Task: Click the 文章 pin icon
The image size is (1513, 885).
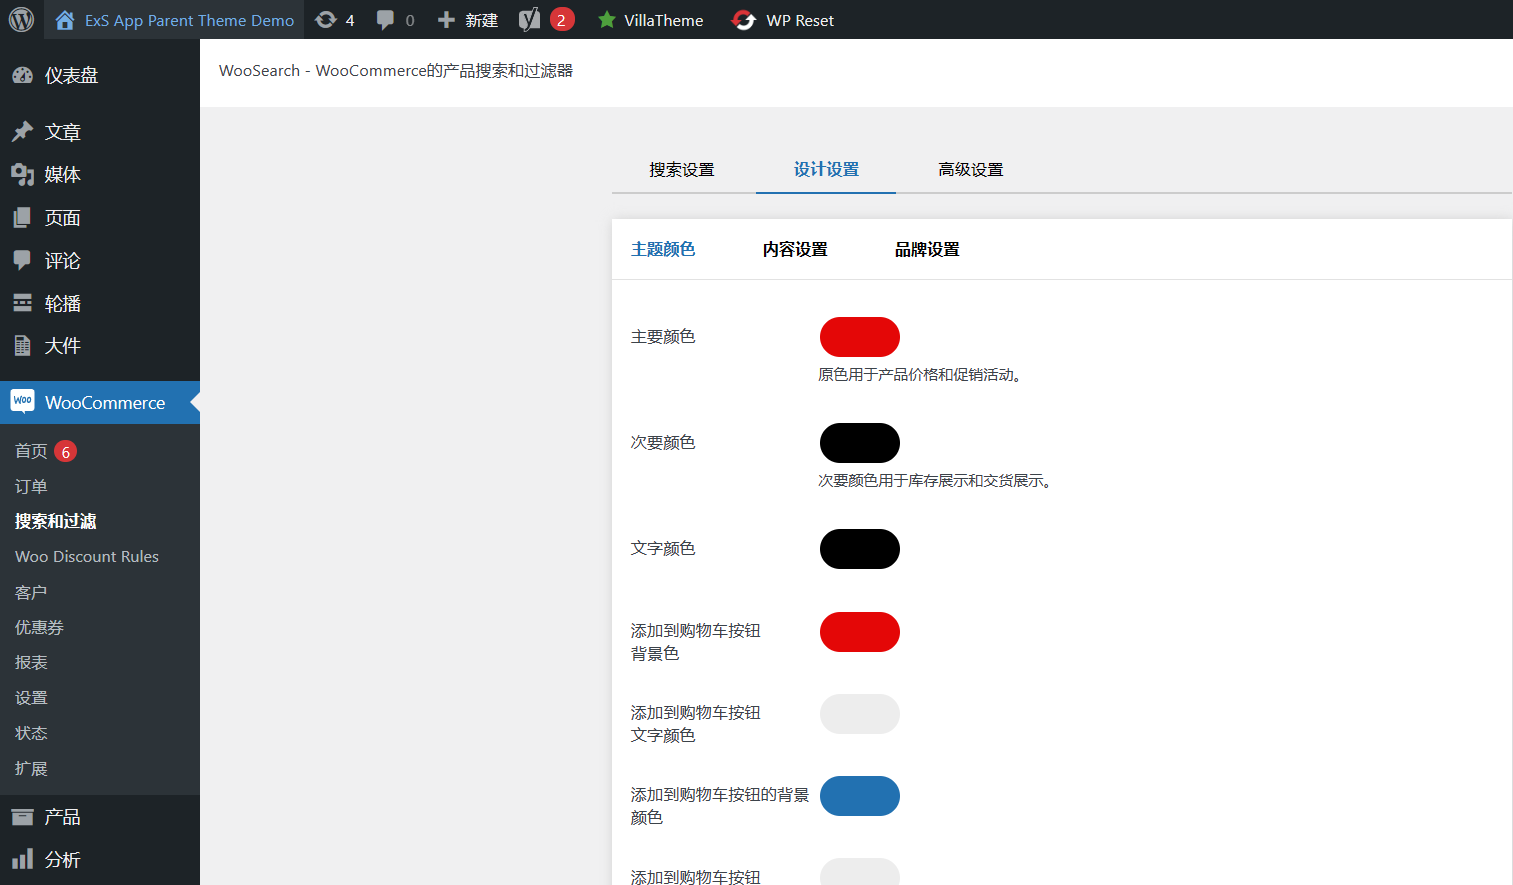Action: click(x=22, y=132)
